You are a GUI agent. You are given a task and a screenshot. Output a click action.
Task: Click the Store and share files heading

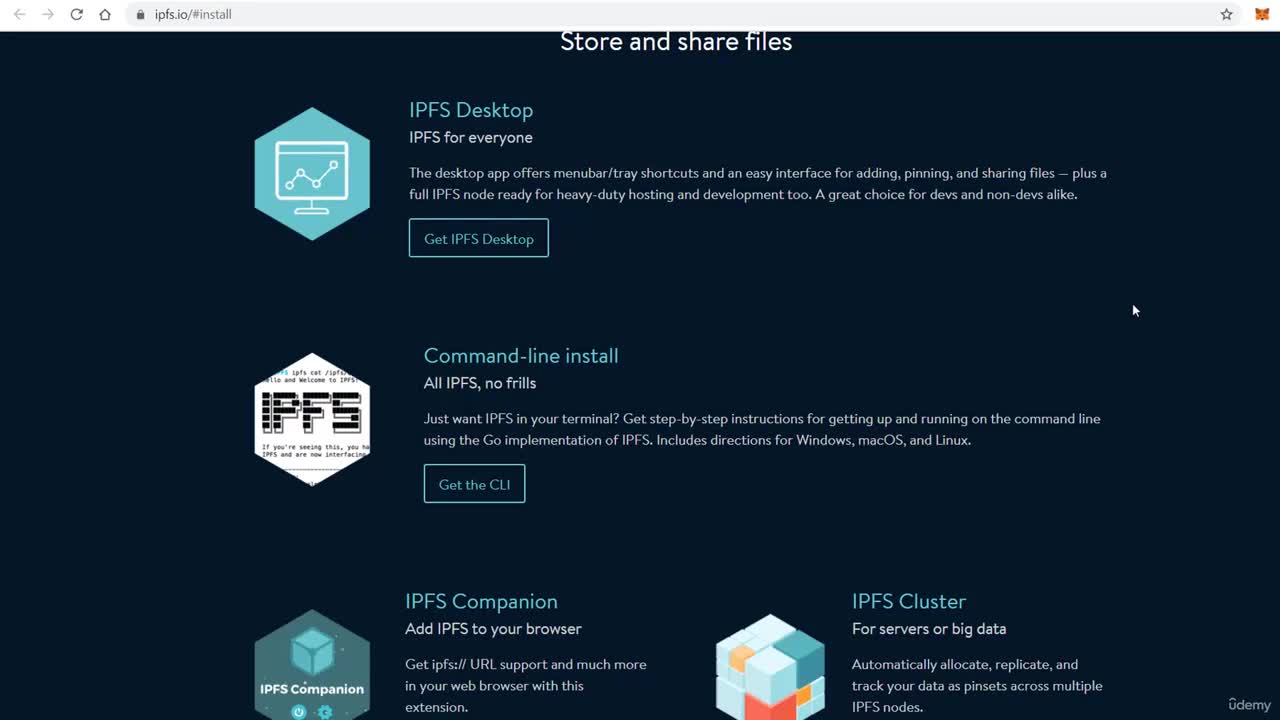coord(676,42)
